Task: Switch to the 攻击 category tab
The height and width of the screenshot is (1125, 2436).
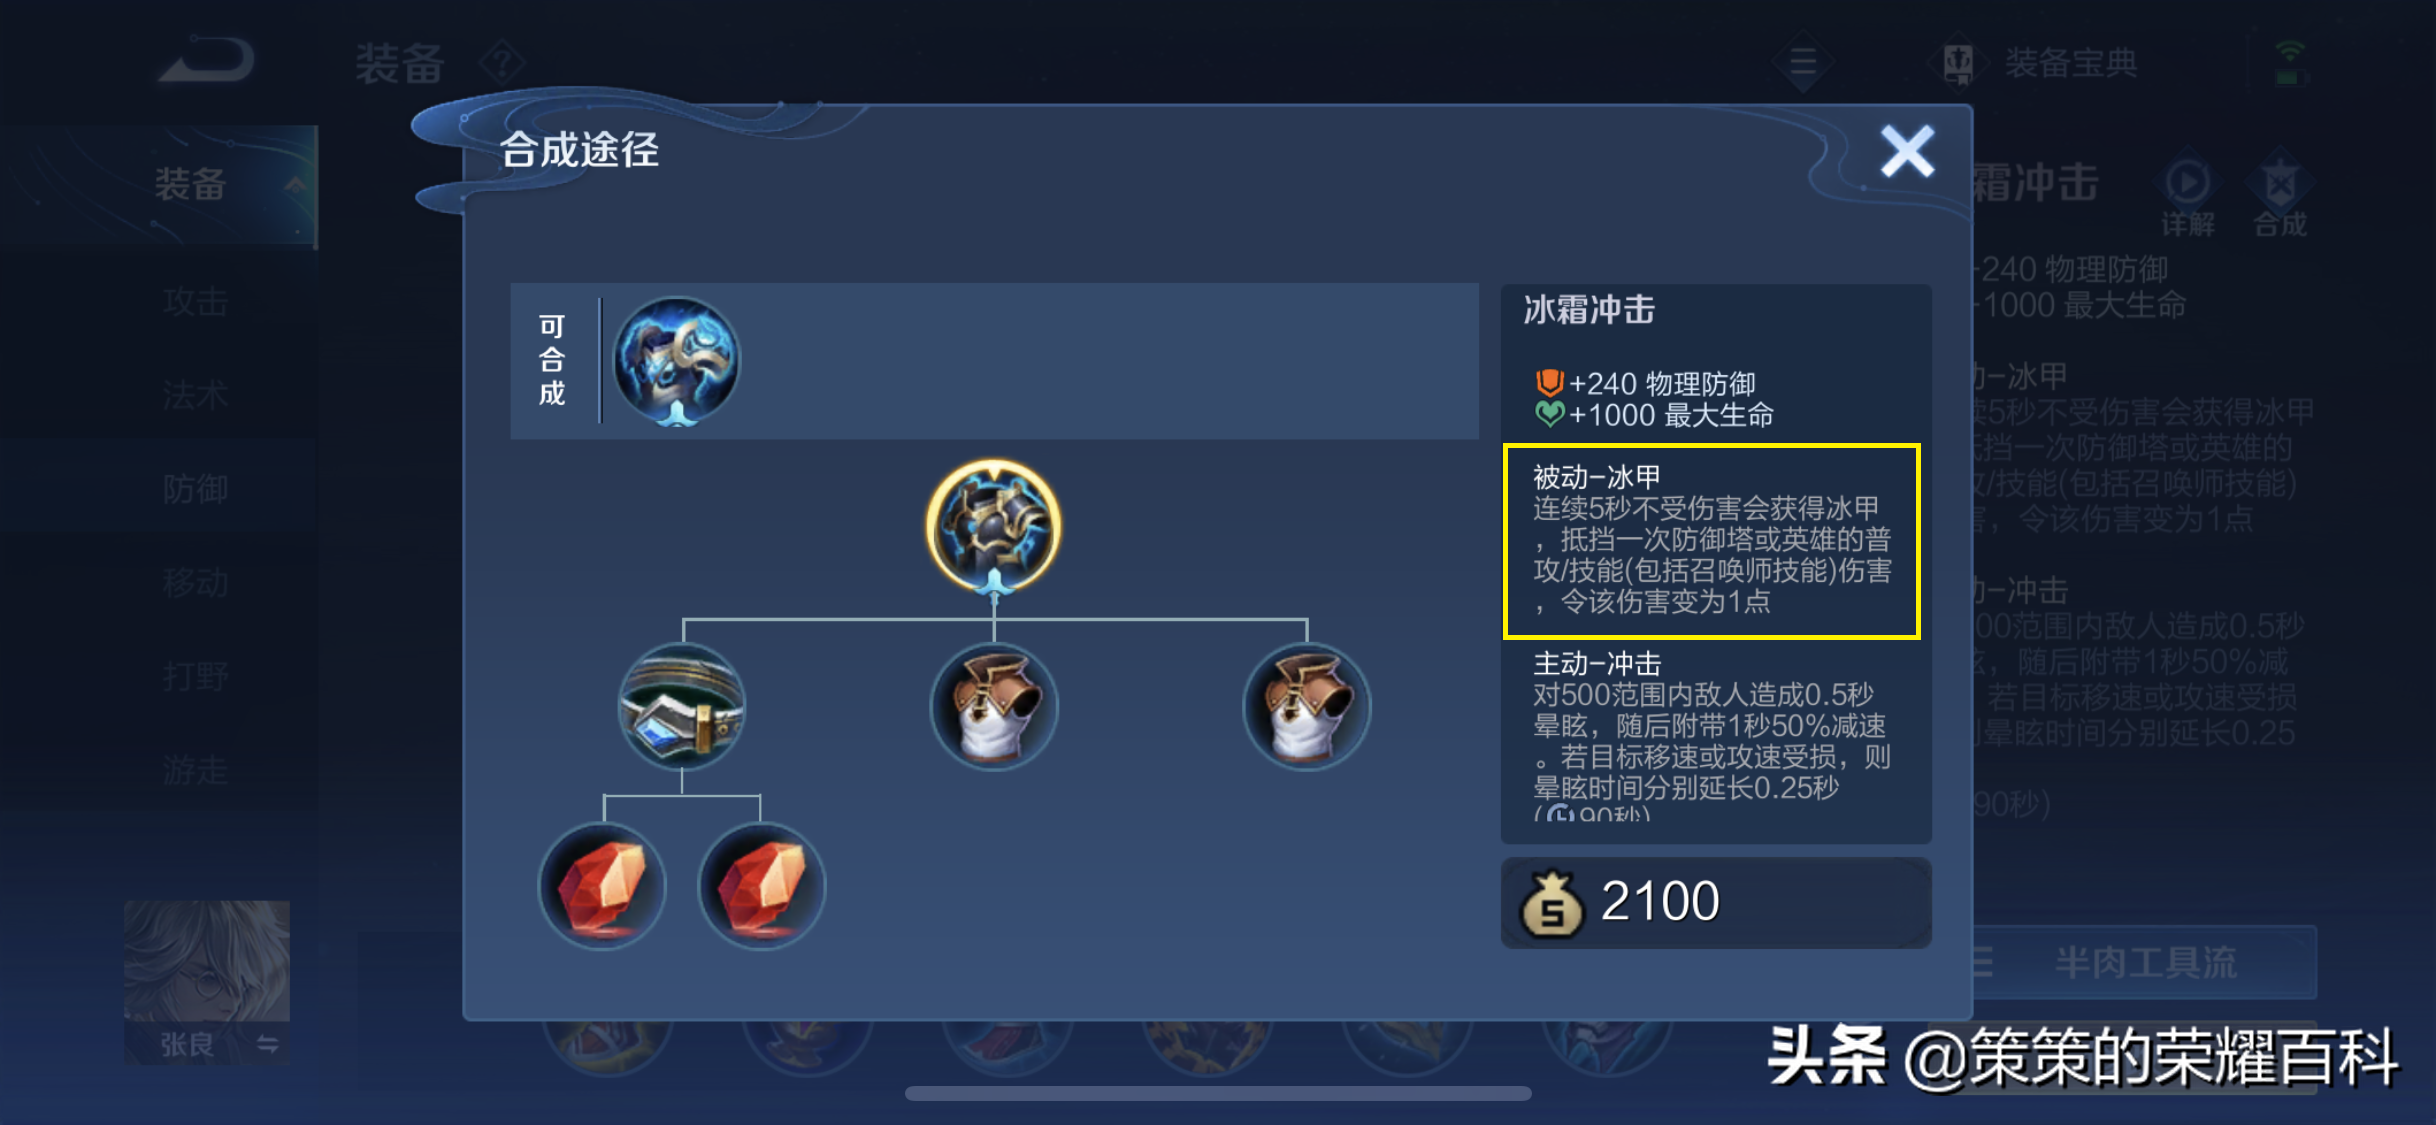Action: 196,301
